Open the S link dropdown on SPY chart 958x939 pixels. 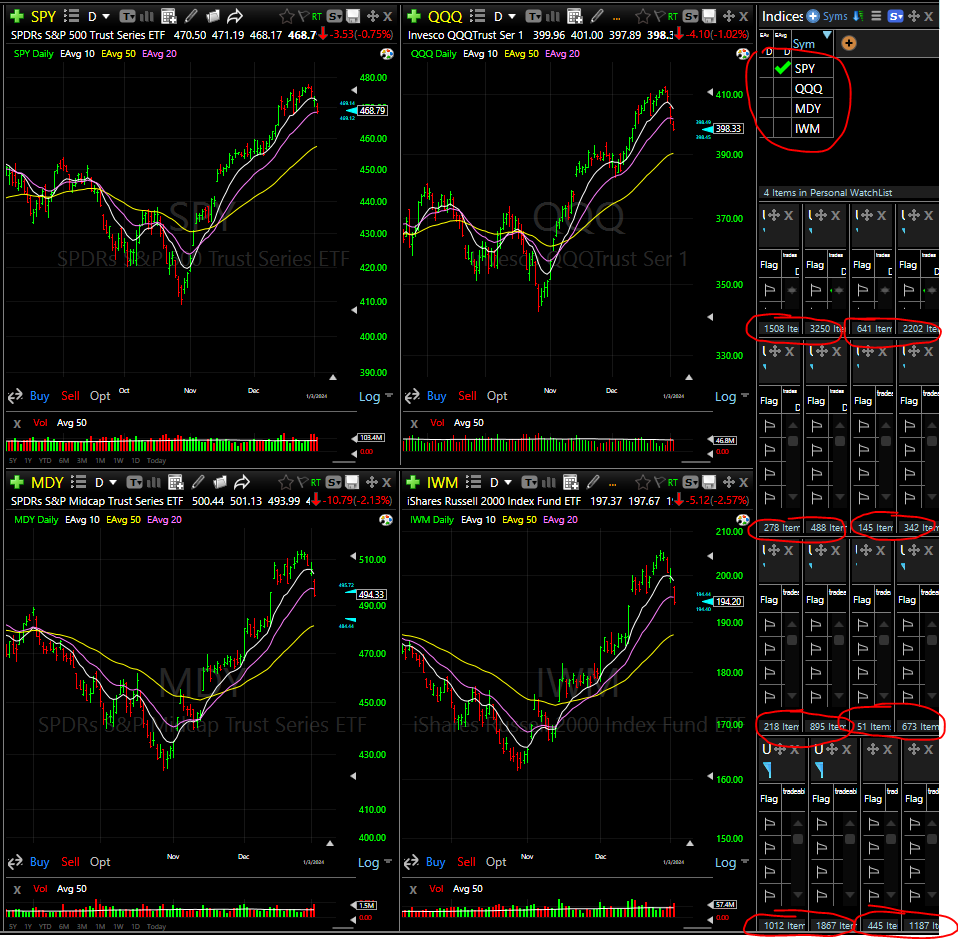point(334,16)
